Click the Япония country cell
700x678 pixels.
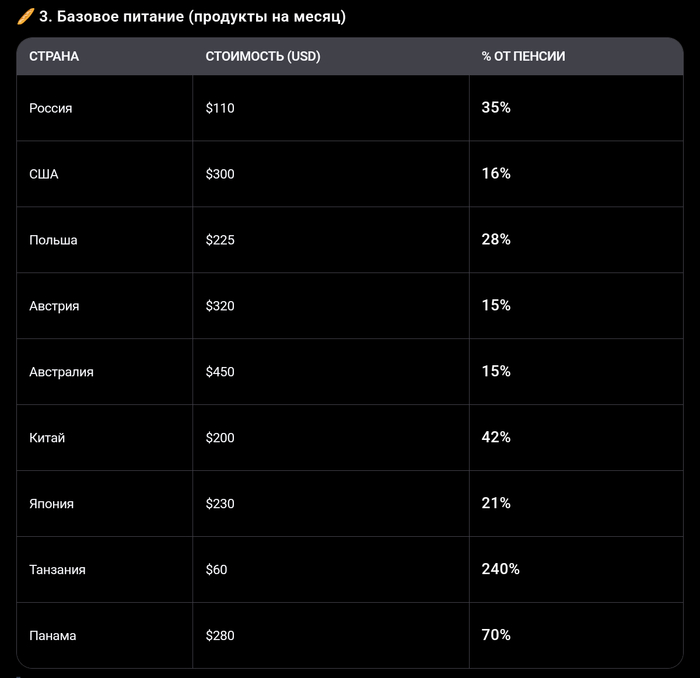(52, 504)
